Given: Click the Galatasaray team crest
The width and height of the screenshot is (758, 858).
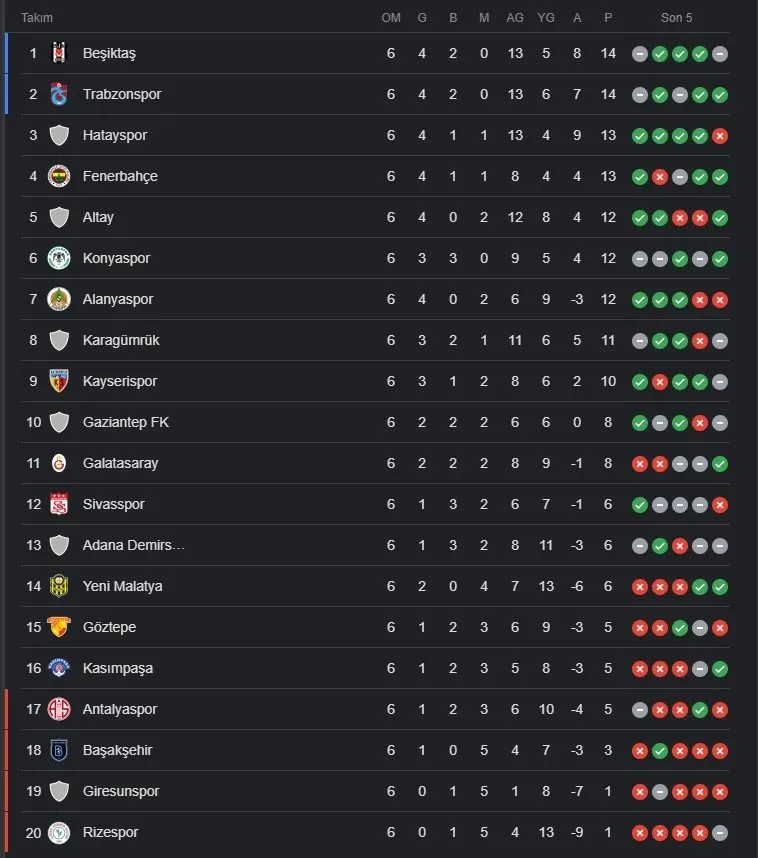Looking at the screenshot, I should [59, 463].
